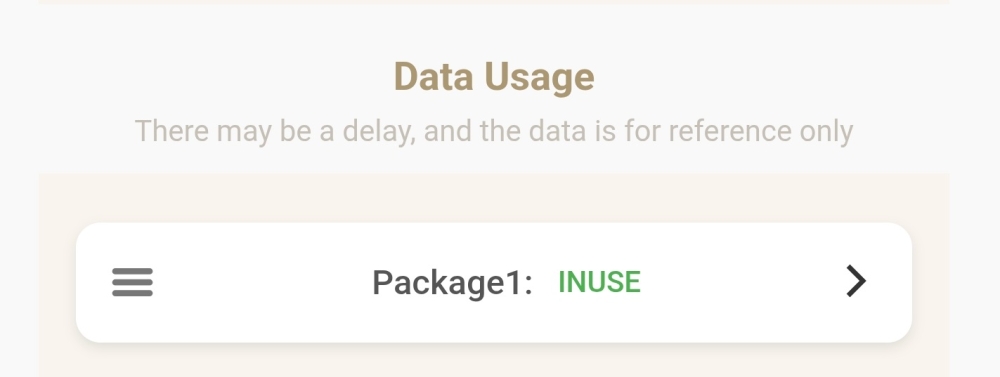The image size is (1000, 377).
Task: Open Package1 details via right chevron arrow
Action: tap(856, 281)
